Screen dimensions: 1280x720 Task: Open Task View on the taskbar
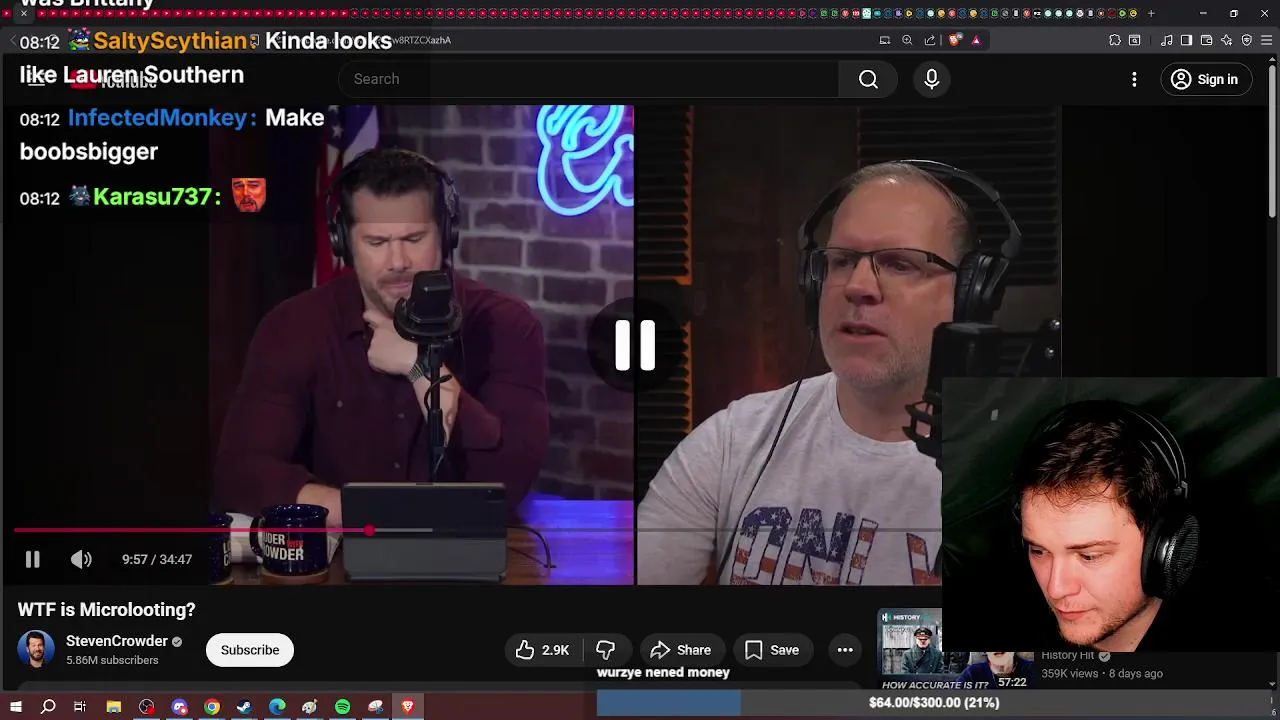point(80,707)
